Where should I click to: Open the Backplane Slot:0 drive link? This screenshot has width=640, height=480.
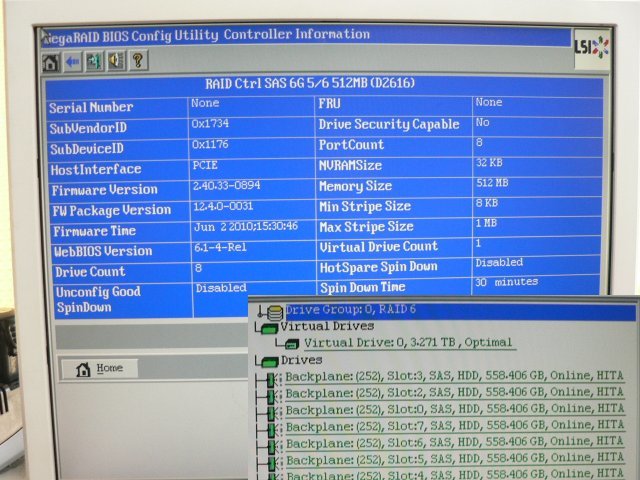[455, 409]
